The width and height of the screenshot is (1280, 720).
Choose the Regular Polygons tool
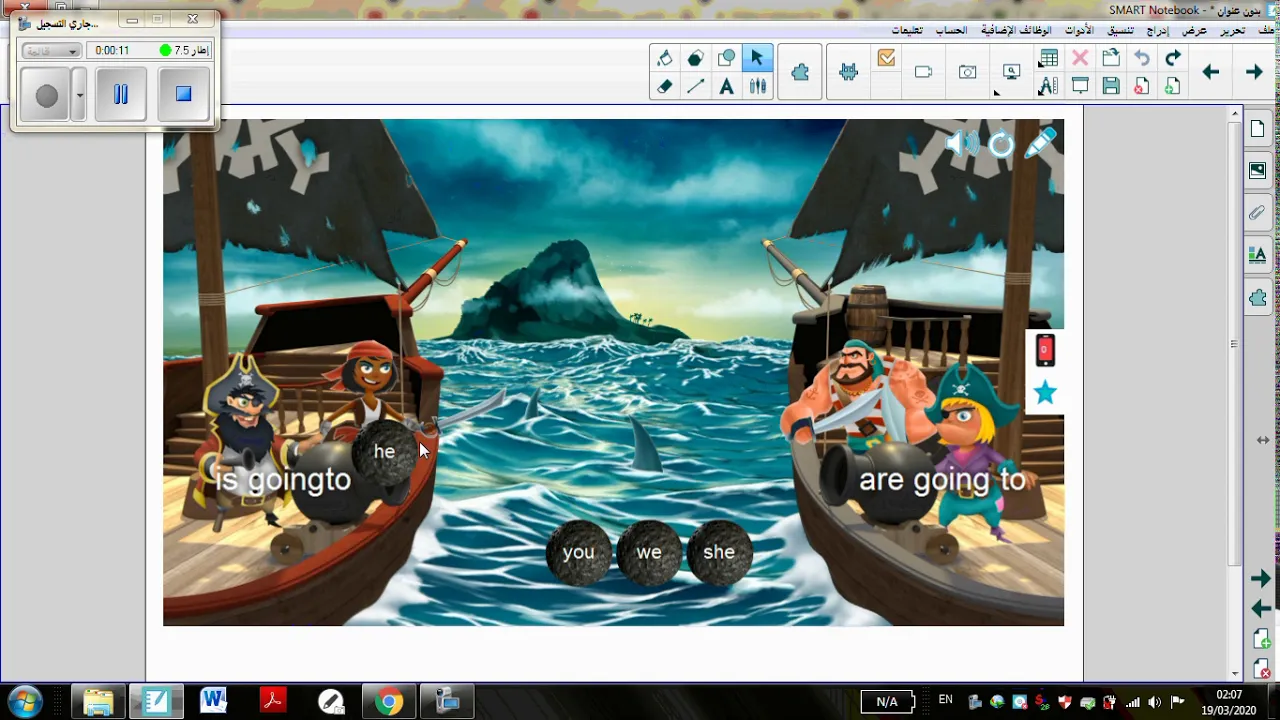[x=696, y=58]
